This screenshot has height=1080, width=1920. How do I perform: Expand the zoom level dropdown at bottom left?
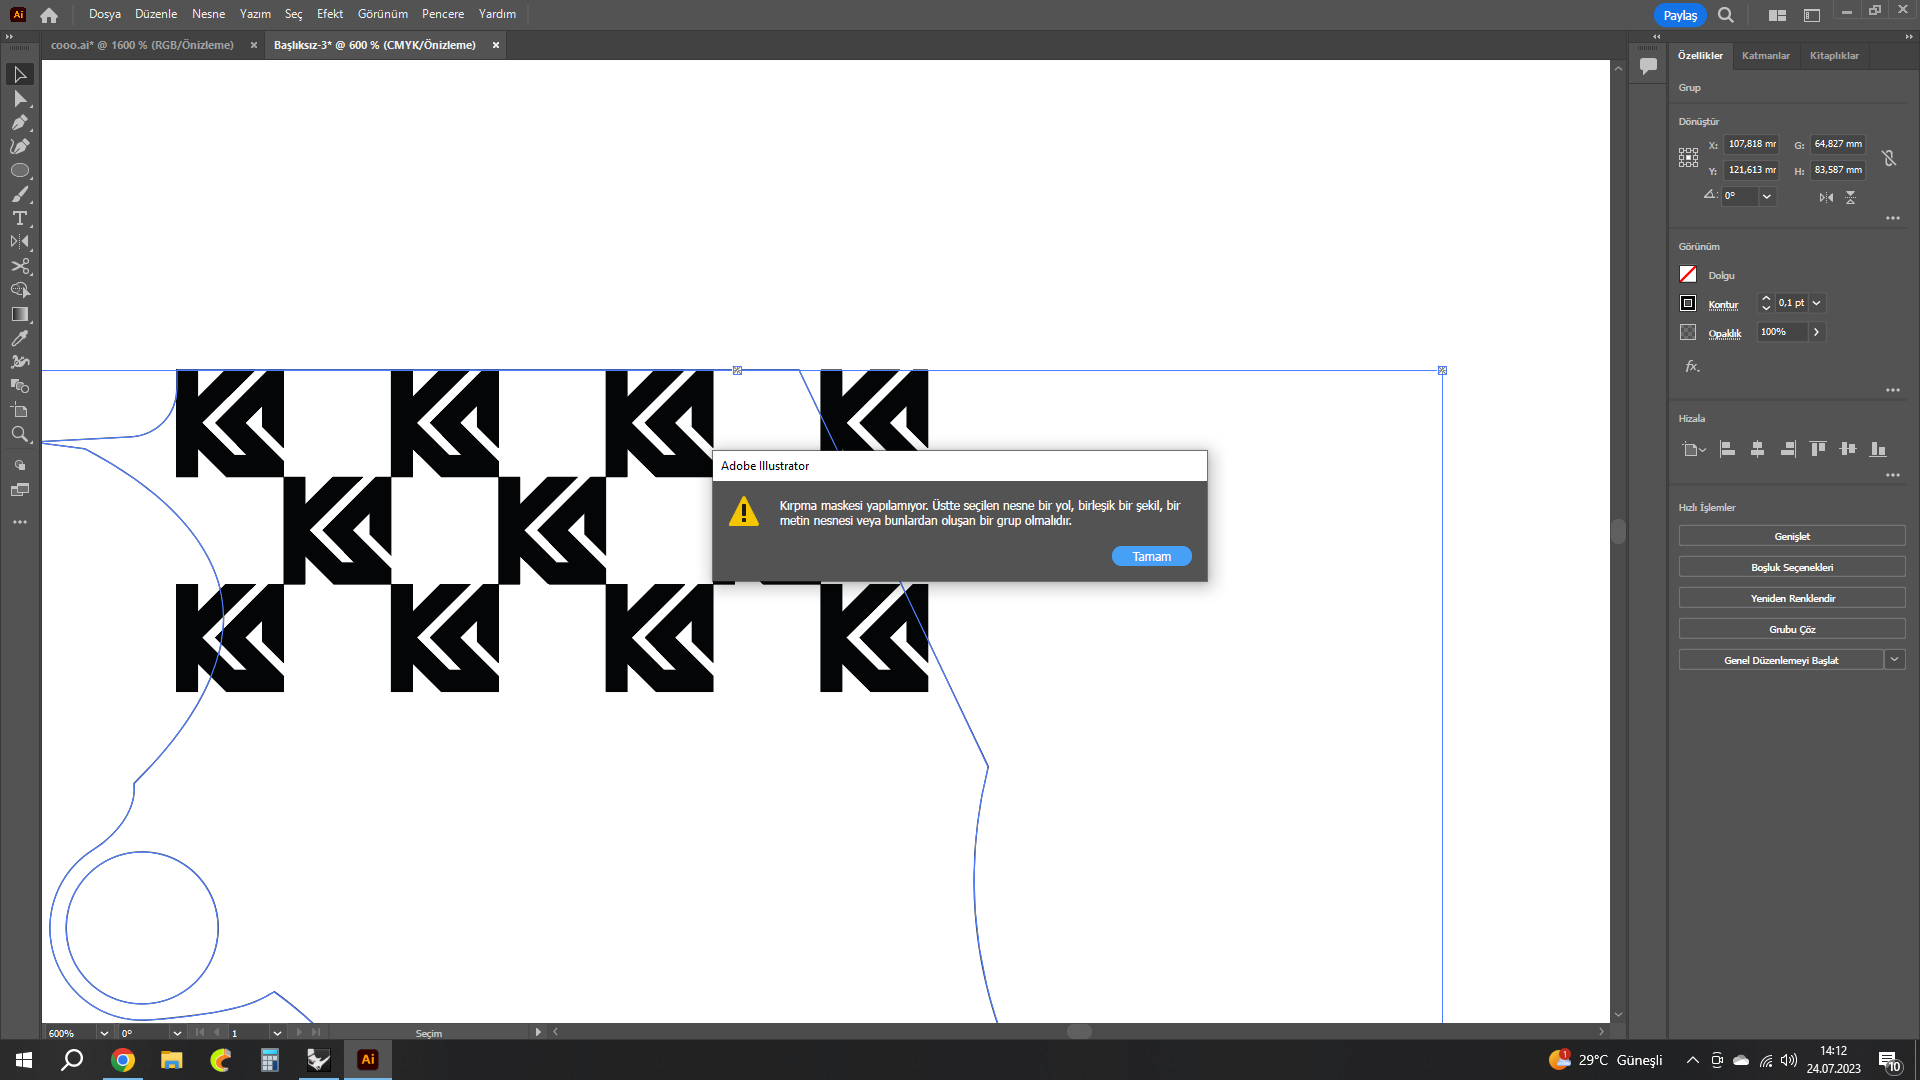coord(103,1033)
